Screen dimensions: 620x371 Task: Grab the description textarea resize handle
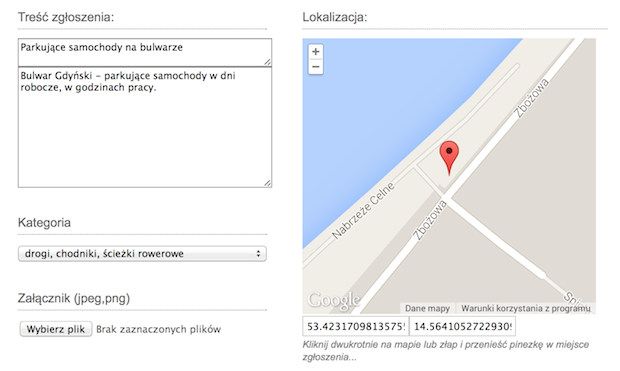coord(268,183)
